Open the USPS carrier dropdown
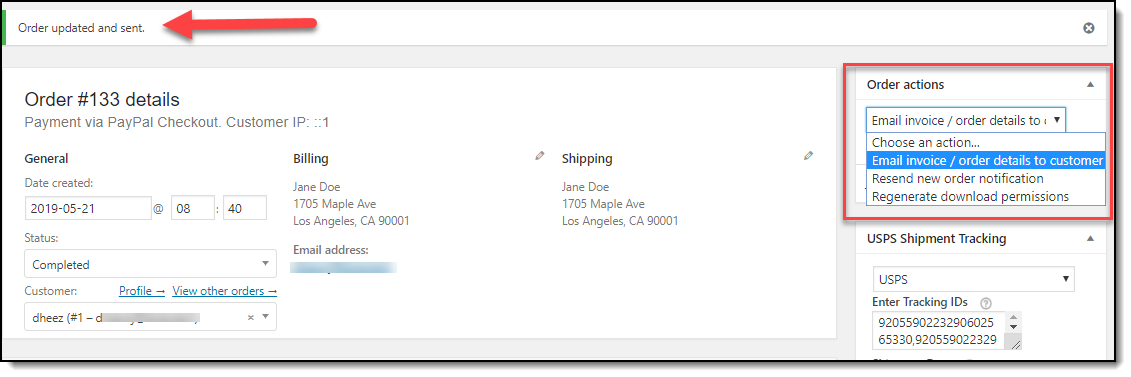 [973, 279]
